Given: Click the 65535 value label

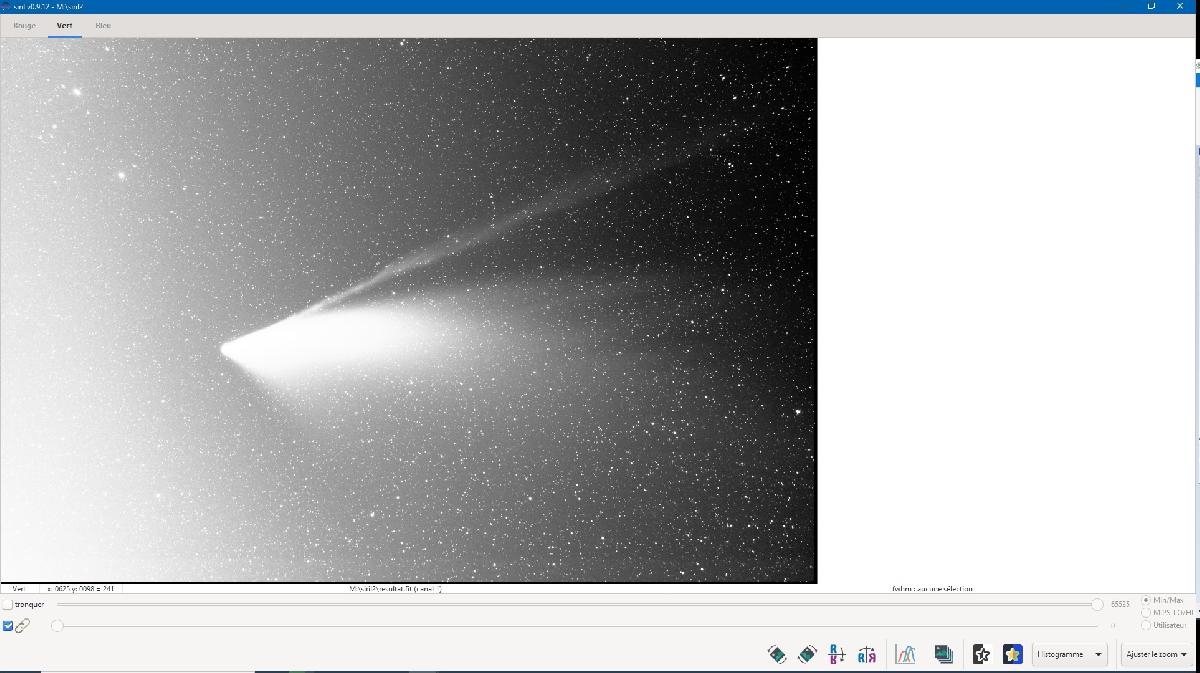Looking at the screenshot, I should [1120, 605].
